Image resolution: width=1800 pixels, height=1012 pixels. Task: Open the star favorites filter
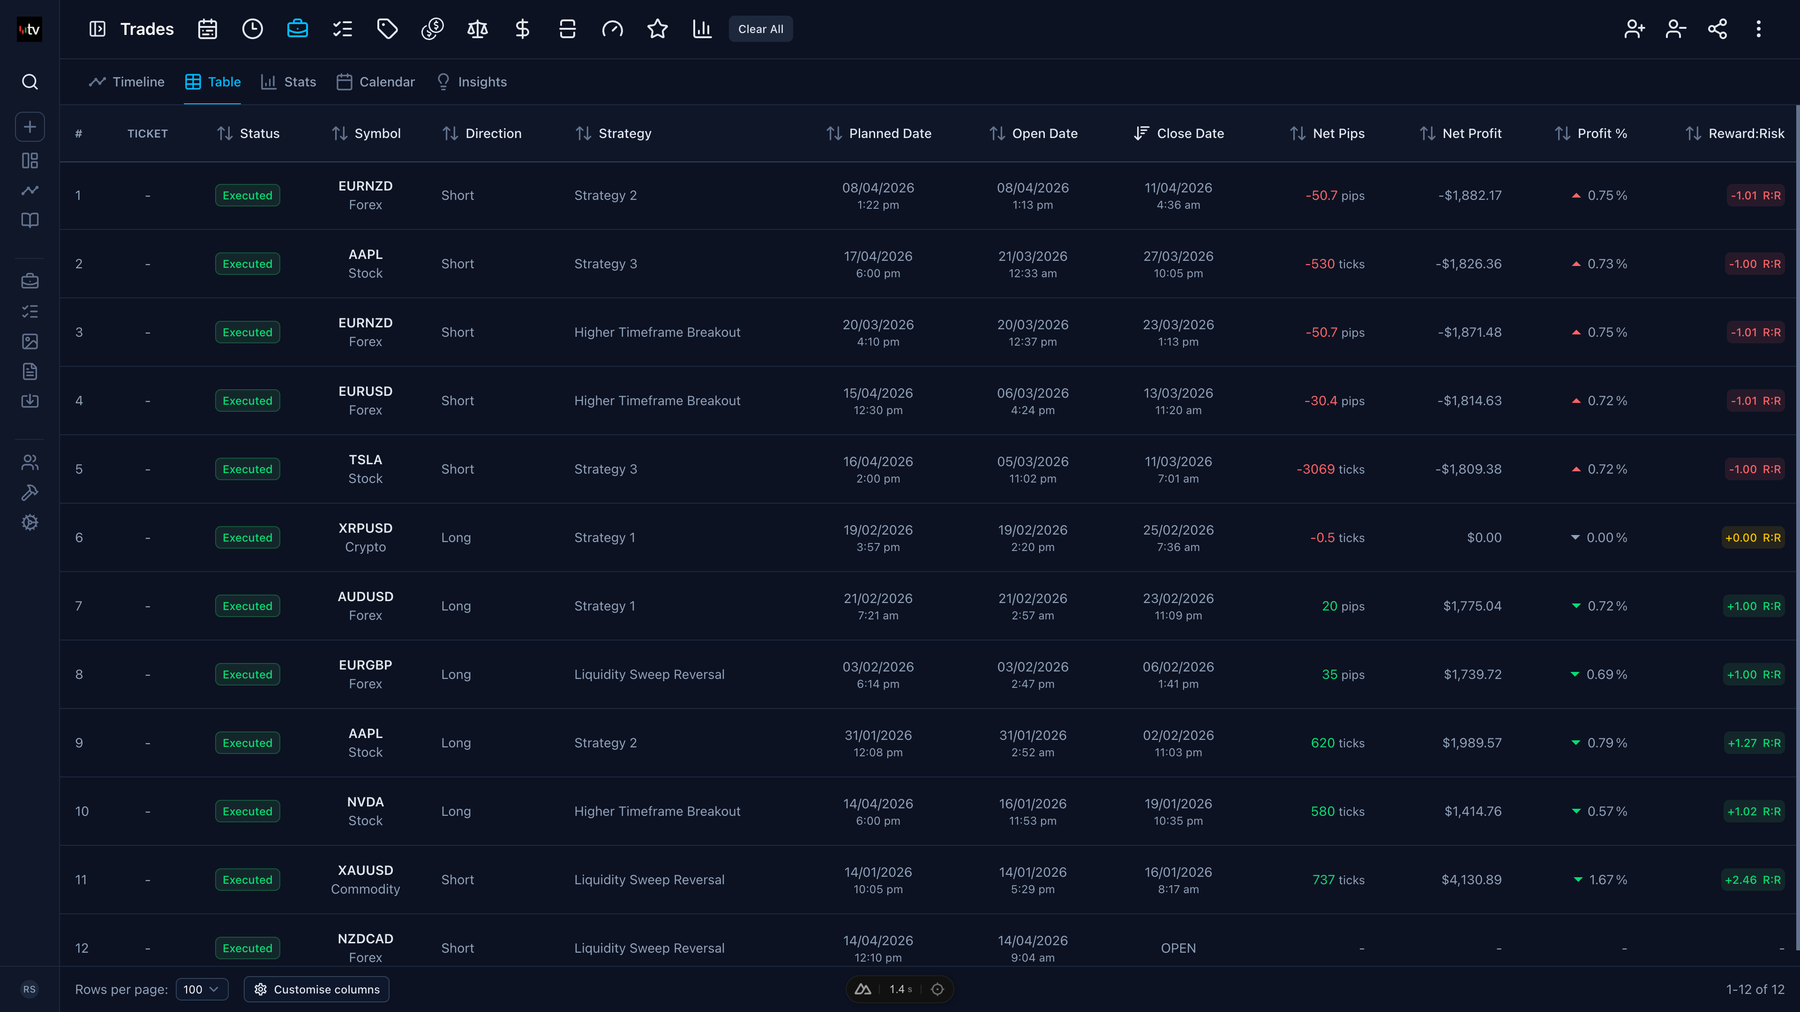point(657,29)
